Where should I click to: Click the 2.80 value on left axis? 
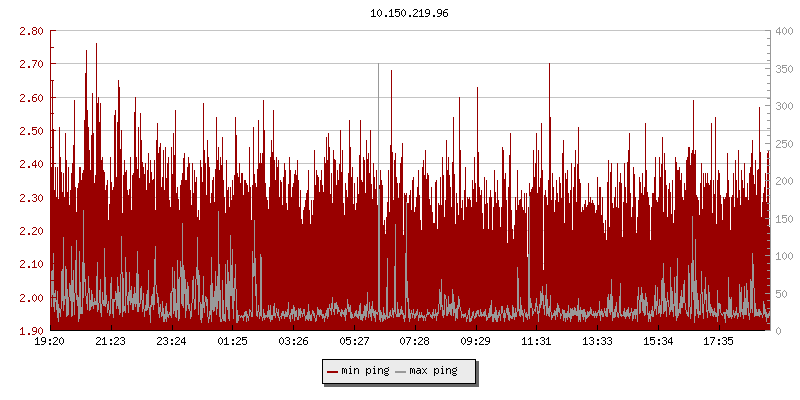(x=30, y=31)
